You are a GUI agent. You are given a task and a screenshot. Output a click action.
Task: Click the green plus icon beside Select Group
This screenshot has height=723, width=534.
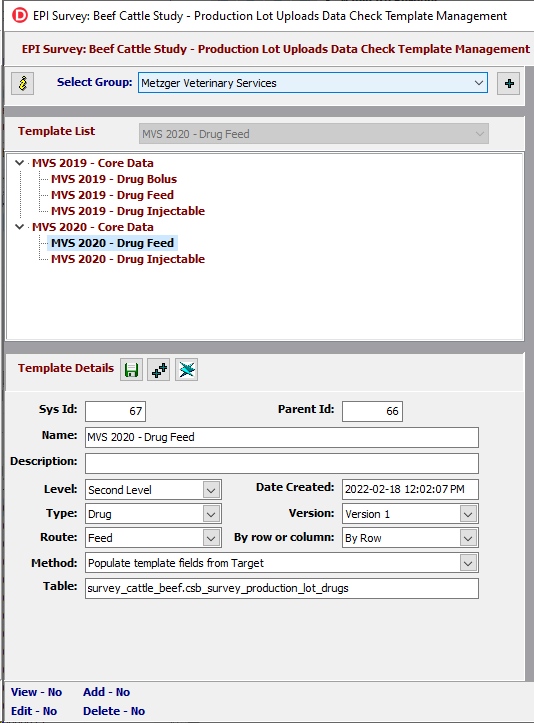pyautogui.click(x=509, y=83)
